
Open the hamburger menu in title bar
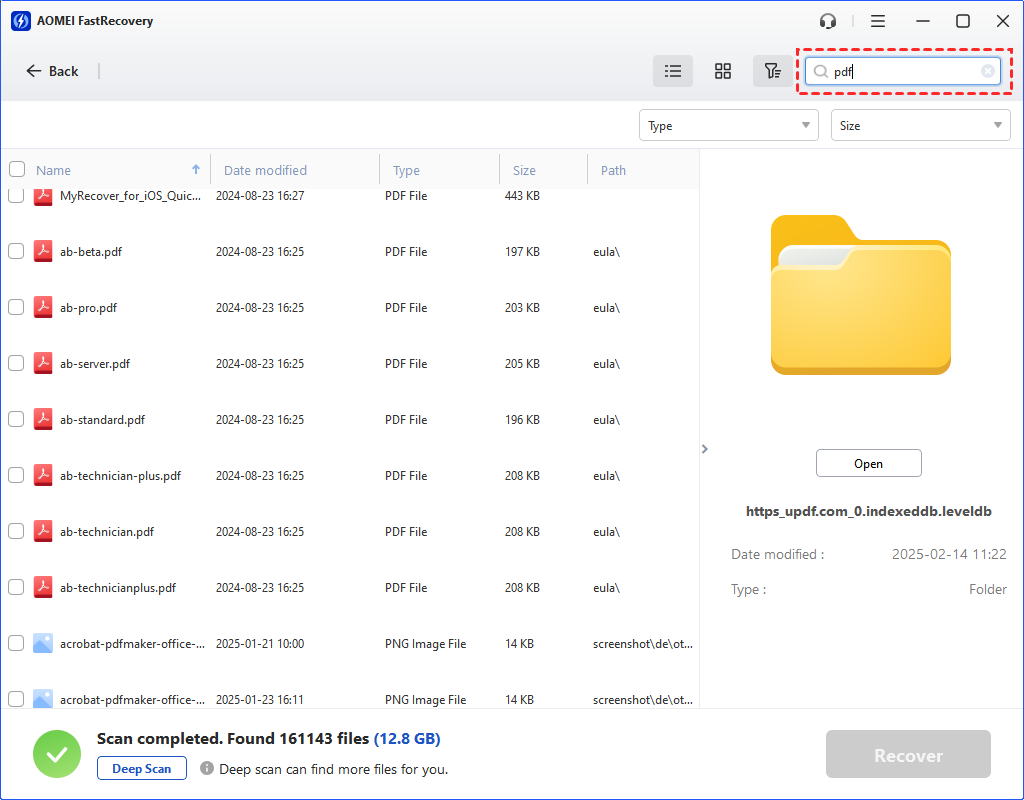click(x=878, y=21)
